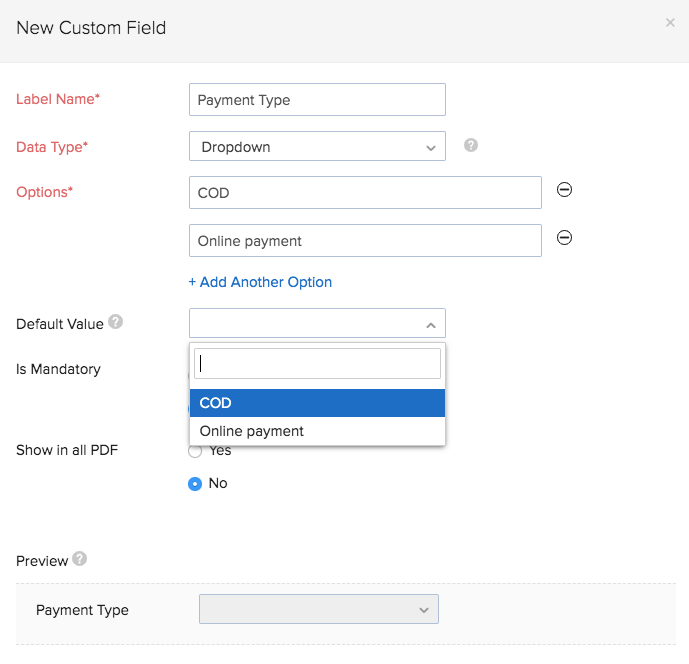Choose Online payment from the default value list

tap(317, 431)
